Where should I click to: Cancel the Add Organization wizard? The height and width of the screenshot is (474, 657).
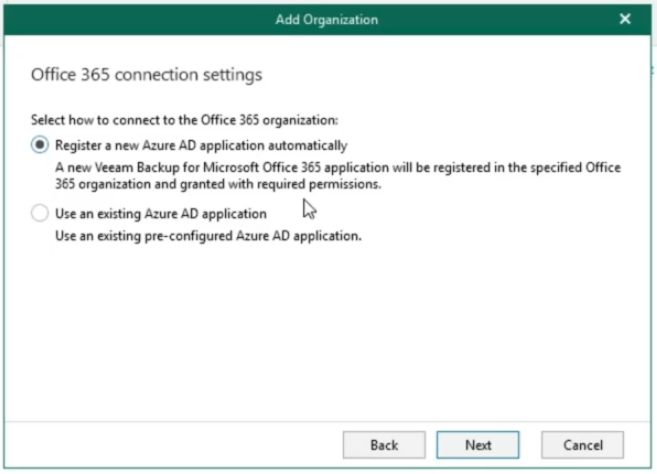[x=582, y=445]
